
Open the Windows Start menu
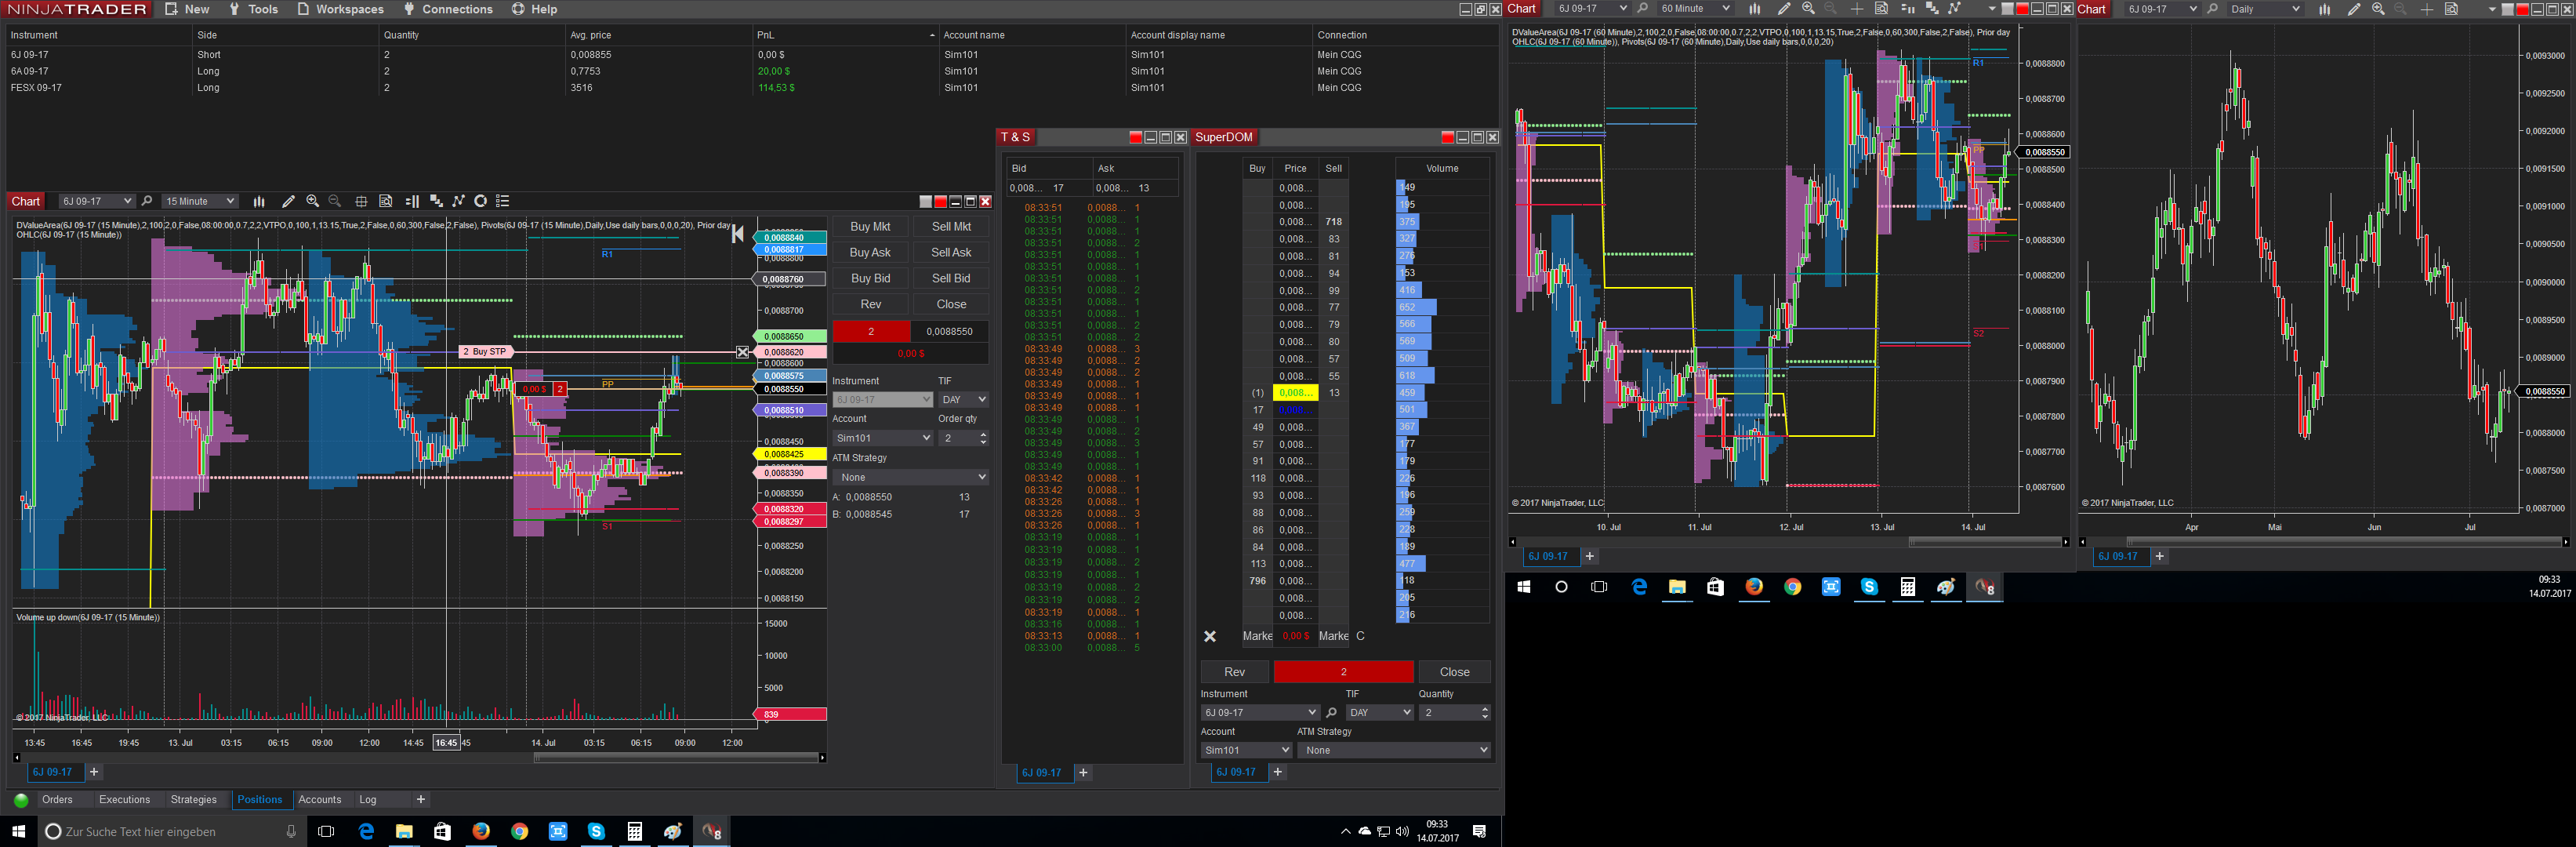coord(18,831)
